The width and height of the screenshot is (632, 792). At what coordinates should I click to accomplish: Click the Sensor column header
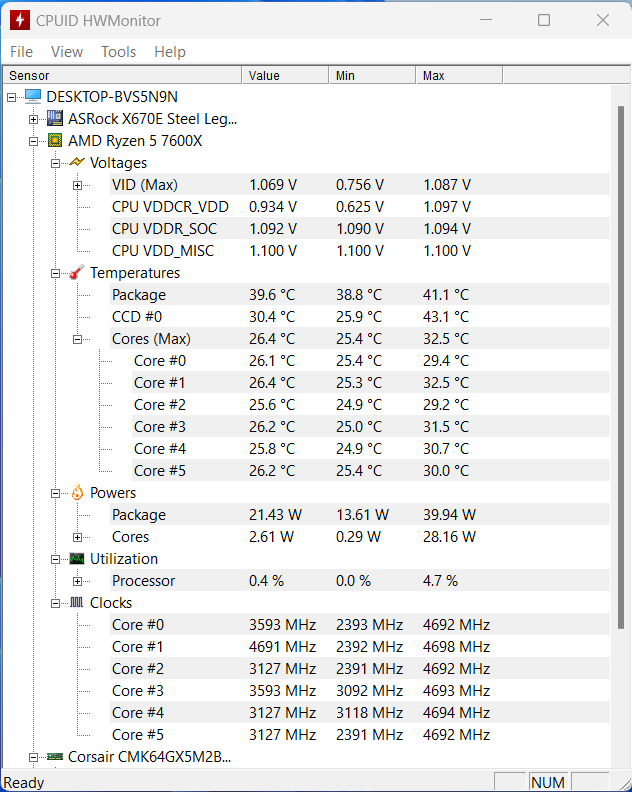tap(122, 75)
